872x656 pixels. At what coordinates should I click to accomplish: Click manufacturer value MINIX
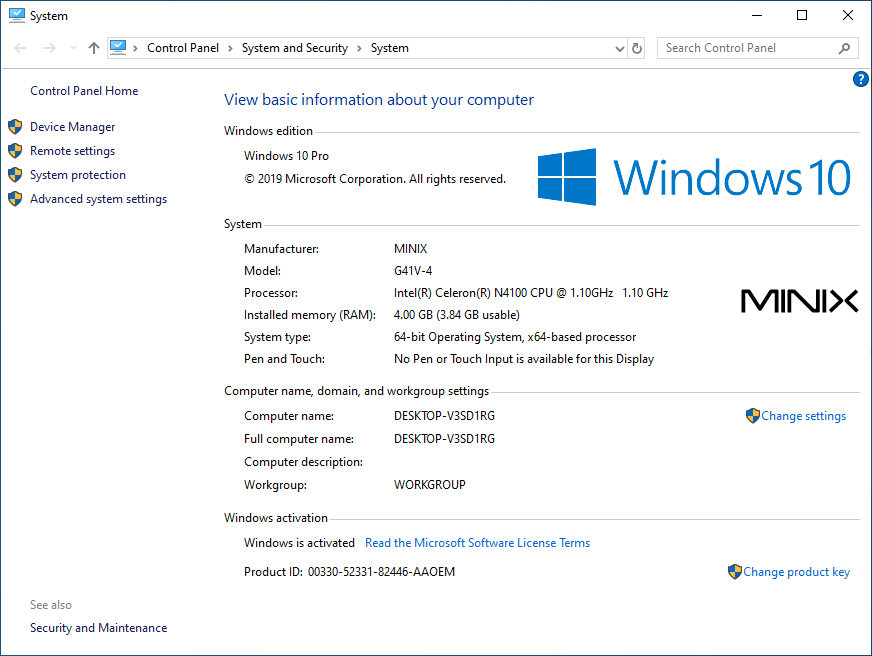410,249
